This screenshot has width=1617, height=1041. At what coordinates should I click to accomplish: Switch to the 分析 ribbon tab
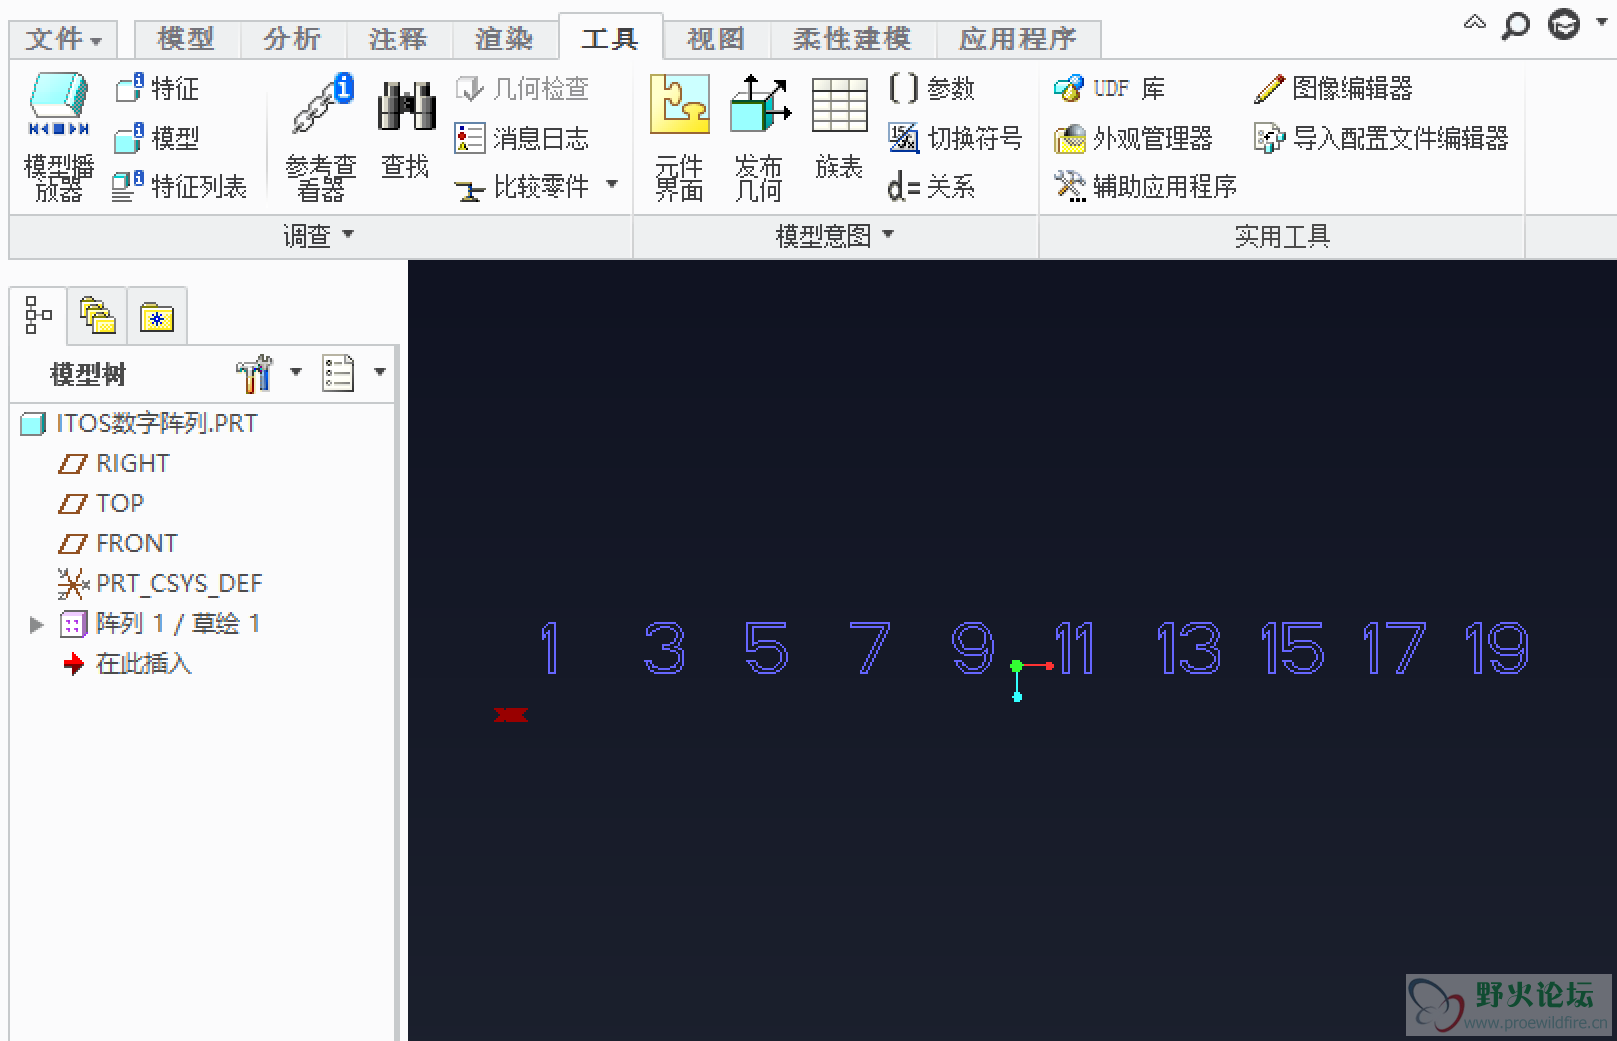tap(292, 39)
